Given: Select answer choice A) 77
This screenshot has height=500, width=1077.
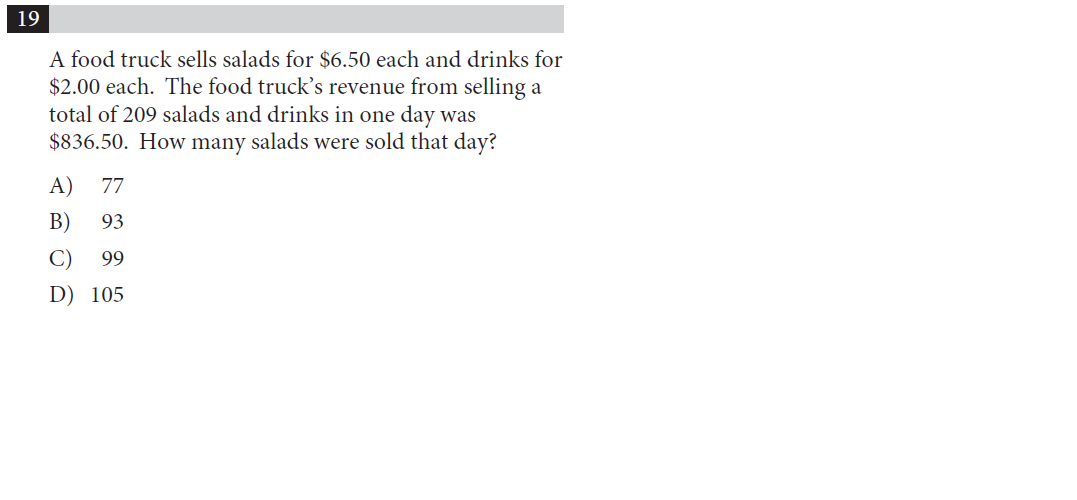Looking at the screenshot, I should coord(87,186).
